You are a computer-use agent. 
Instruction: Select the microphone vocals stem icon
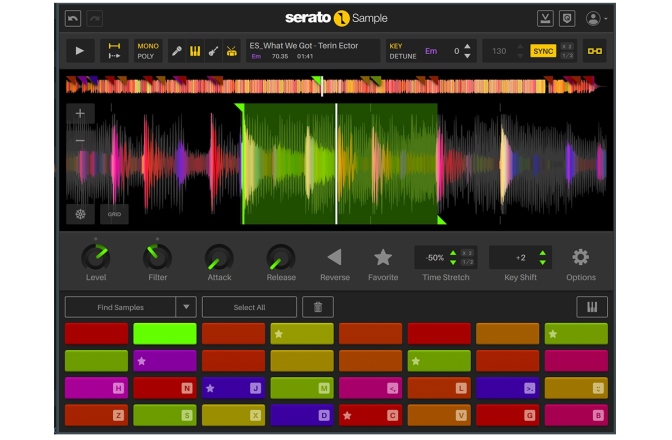177,51
